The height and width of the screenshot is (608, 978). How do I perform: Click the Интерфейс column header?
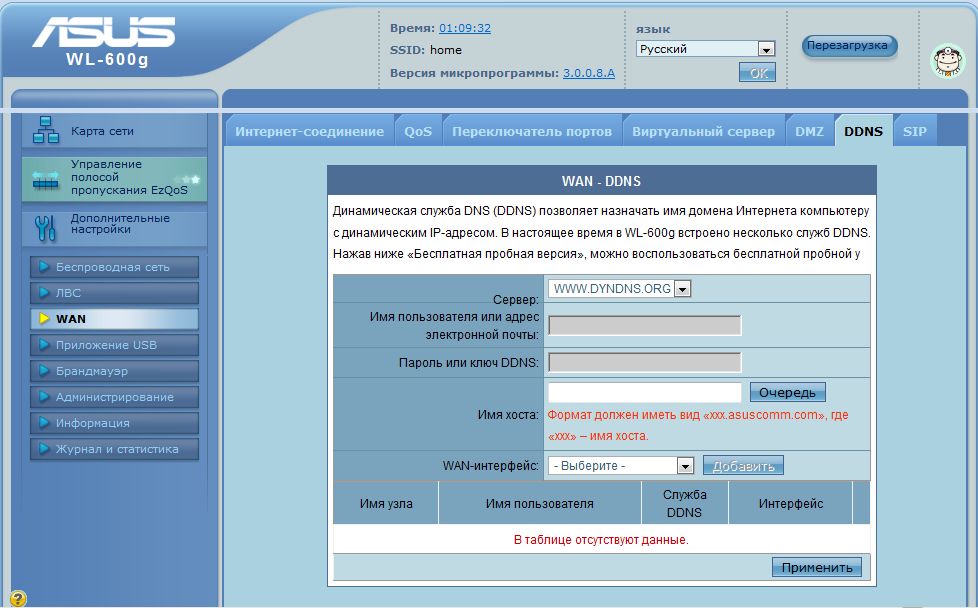click(790, 503)
